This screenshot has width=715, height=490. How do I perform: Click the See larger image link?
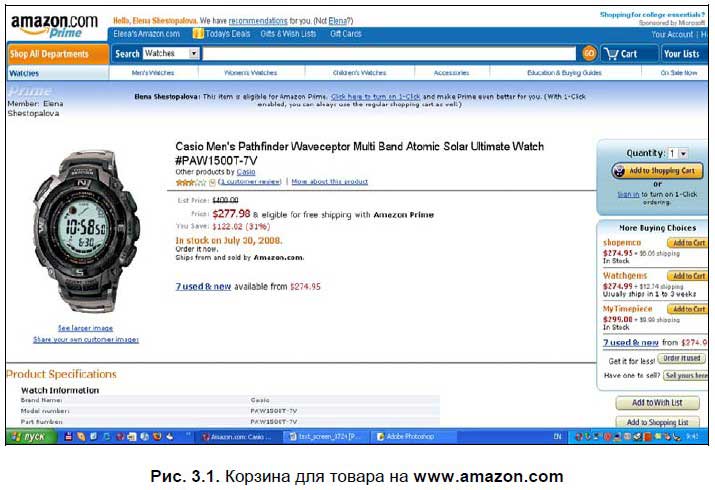point(85,328)
